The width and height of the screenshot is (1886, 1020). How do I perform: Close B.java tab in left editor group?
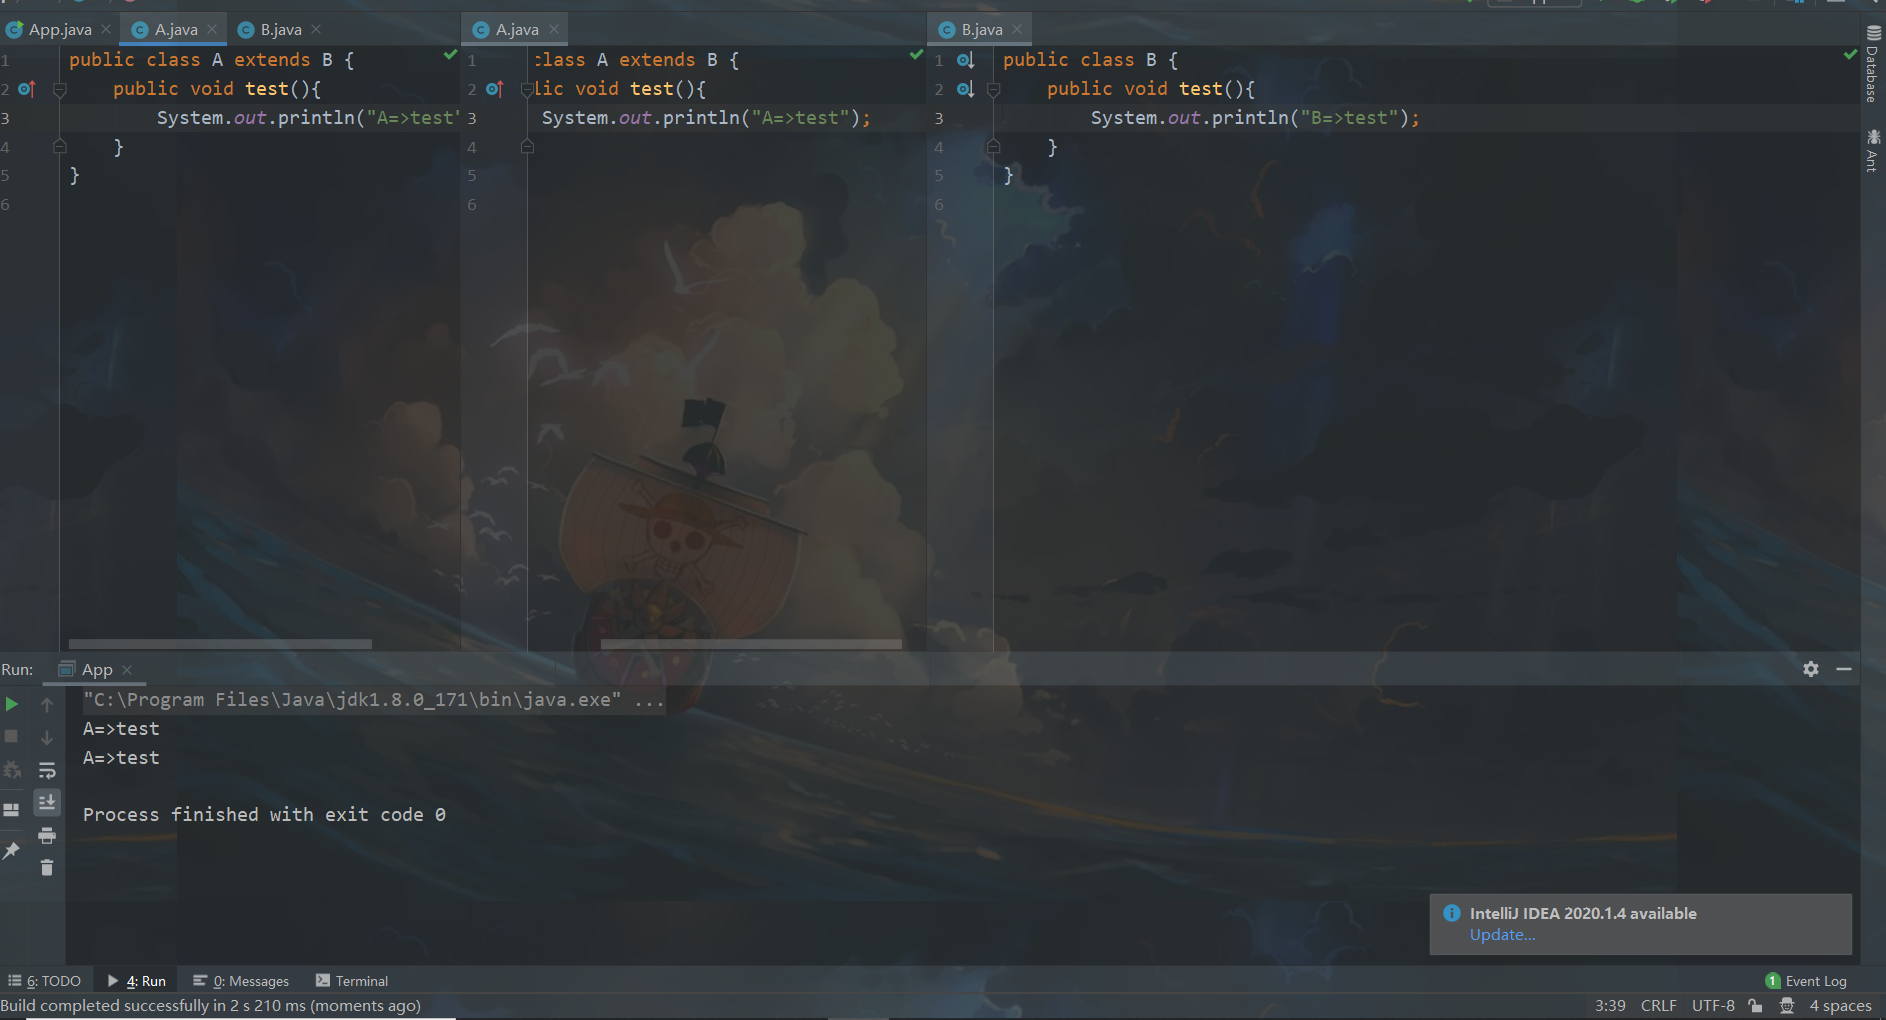(x=316, y=30)
